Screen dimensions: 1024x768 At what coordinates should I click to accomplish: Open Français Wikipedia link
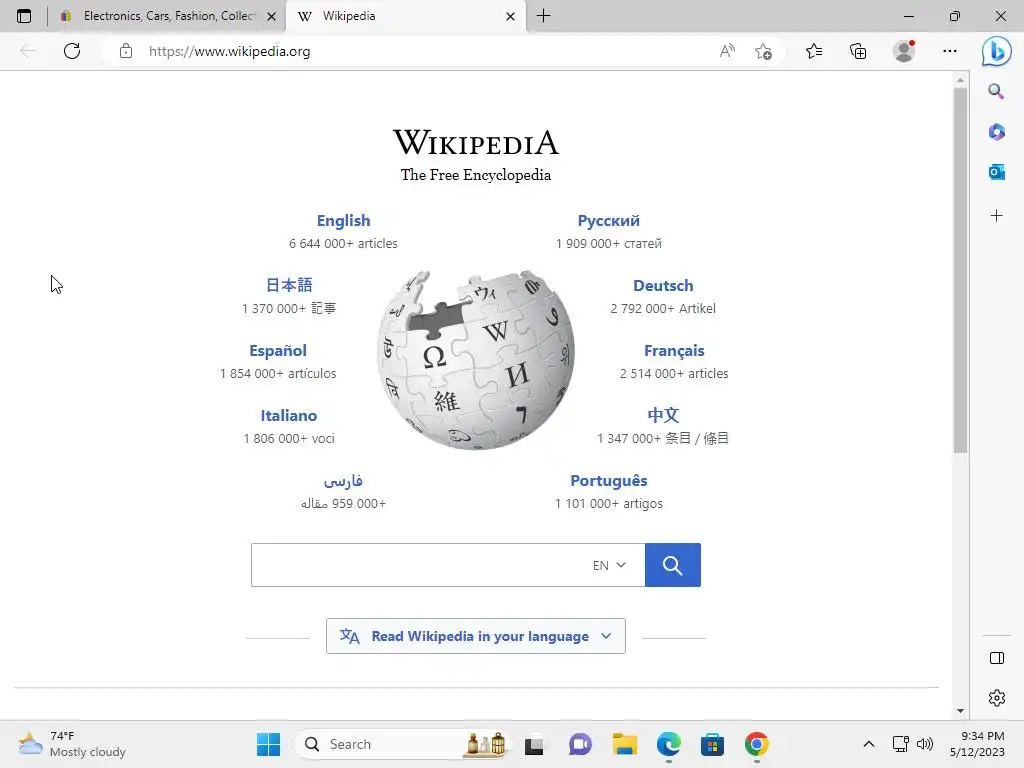[x=674, y=351]
